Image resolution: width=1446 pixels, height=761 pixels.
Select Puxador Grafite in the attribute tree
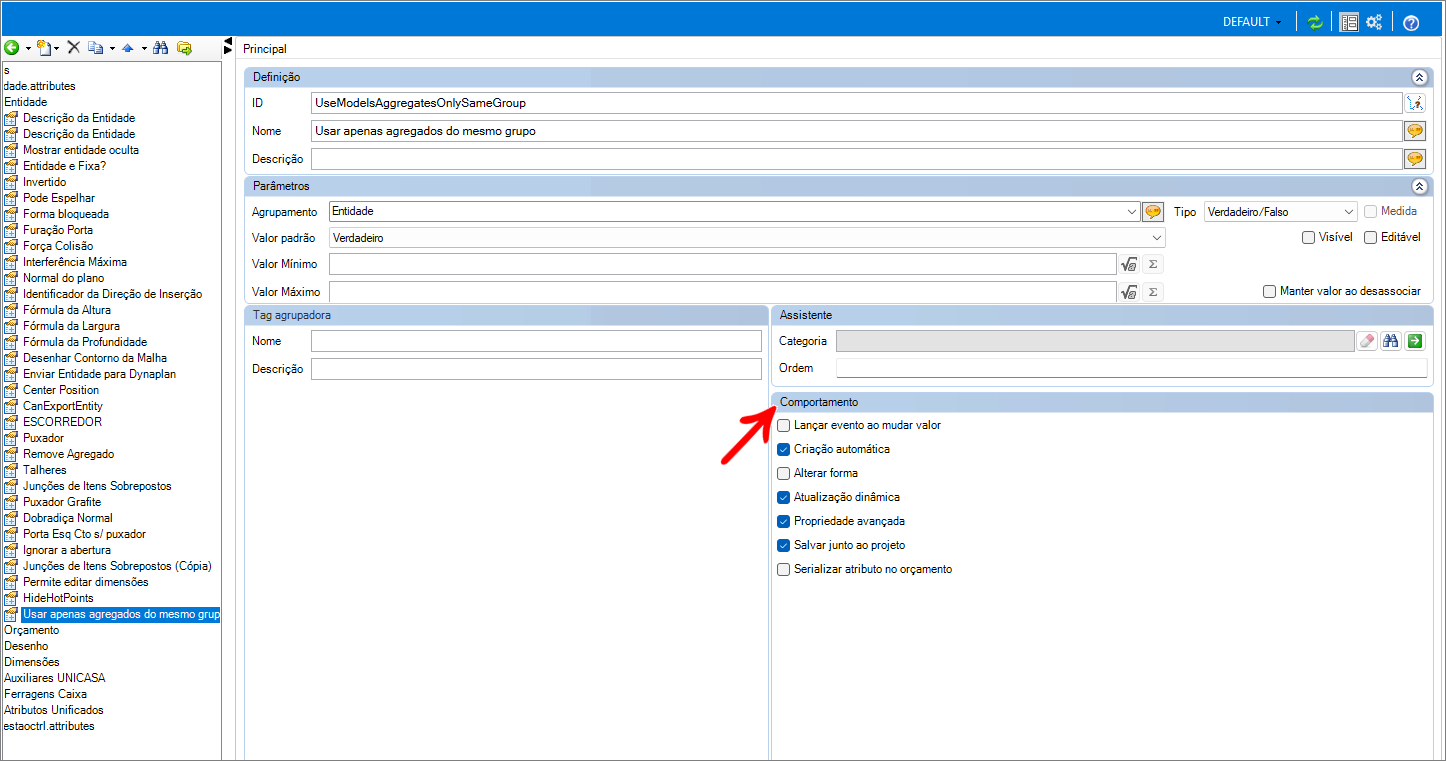click(x=62, y=502)
